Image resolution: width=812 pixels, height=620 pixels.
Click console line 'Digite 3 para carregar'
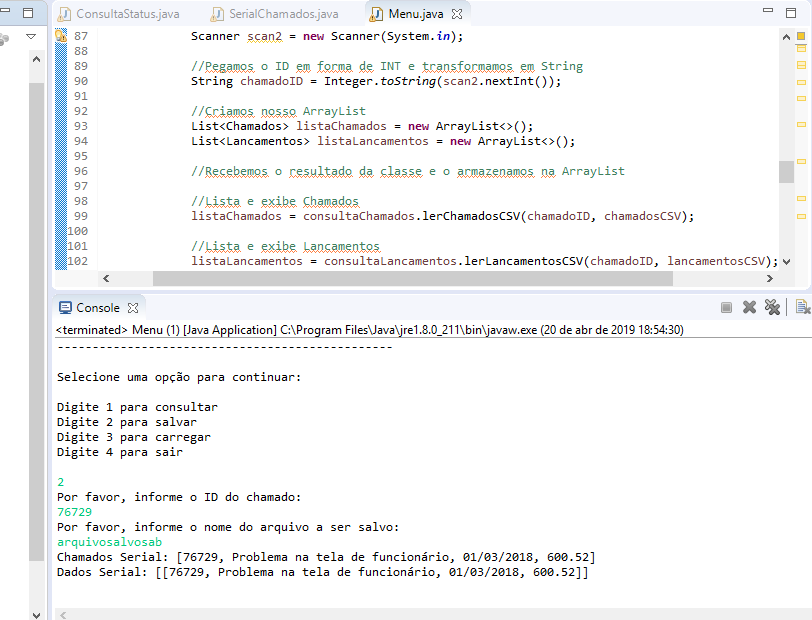click(x=134, y=437)
